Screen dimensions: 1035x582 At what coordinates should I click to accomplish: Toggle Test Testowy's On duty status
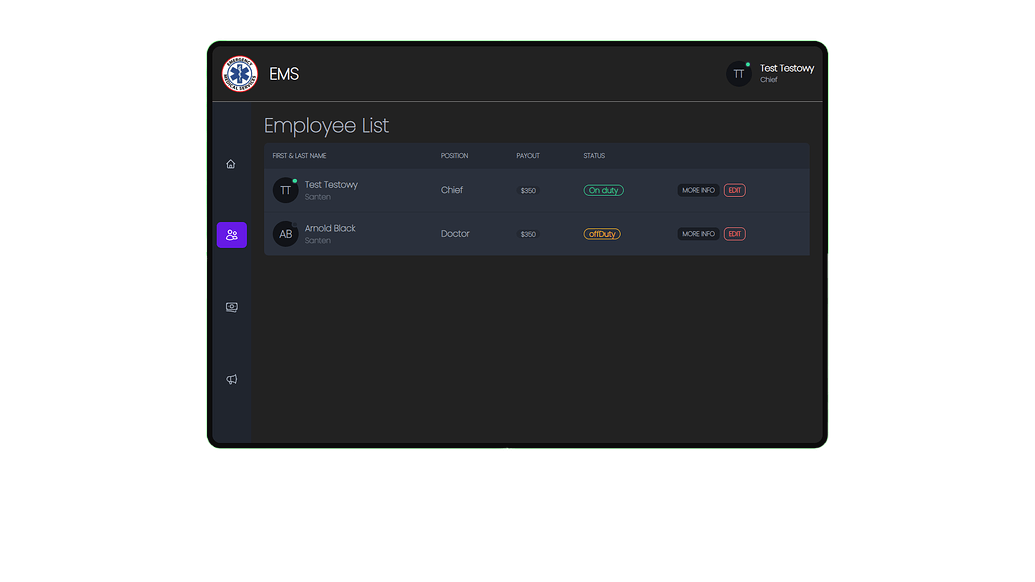tap(603, 189)
